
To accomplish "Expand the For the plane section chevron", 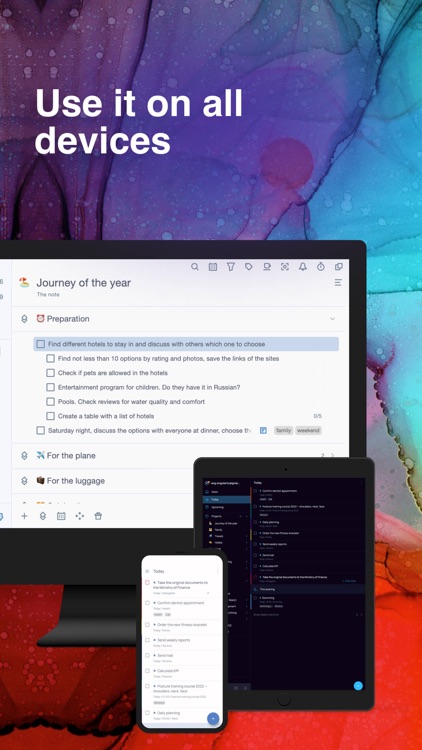I will click(x=333, y=456).
